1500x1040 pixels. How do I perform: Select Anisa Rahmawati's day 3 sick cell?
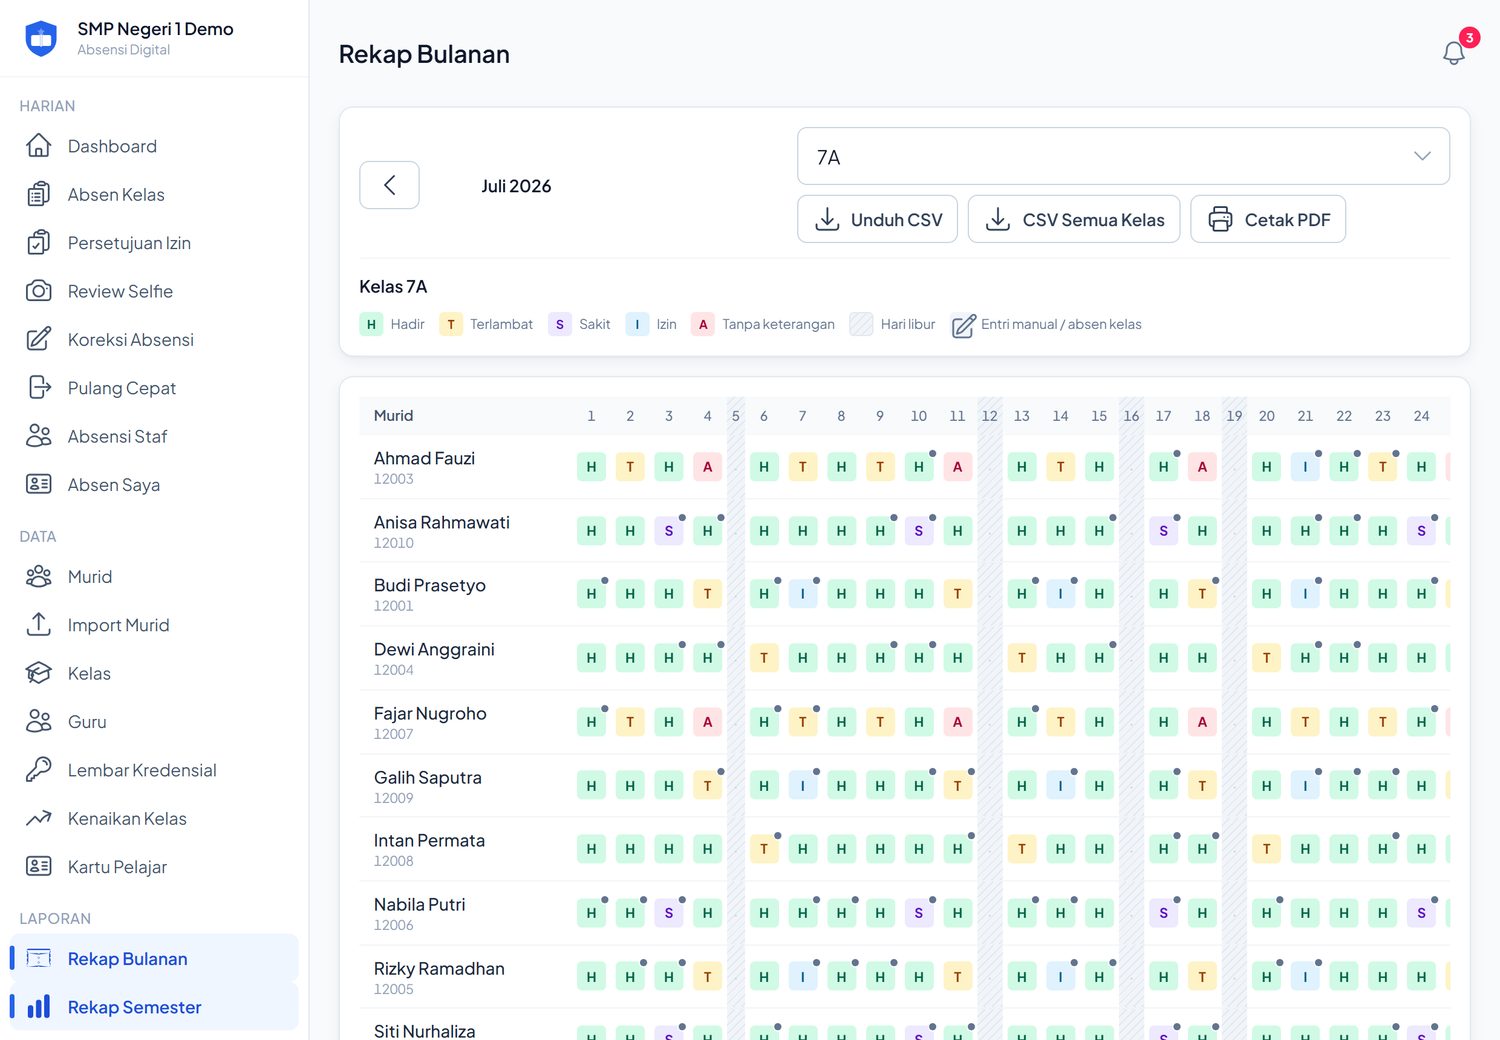coord(669,531)
